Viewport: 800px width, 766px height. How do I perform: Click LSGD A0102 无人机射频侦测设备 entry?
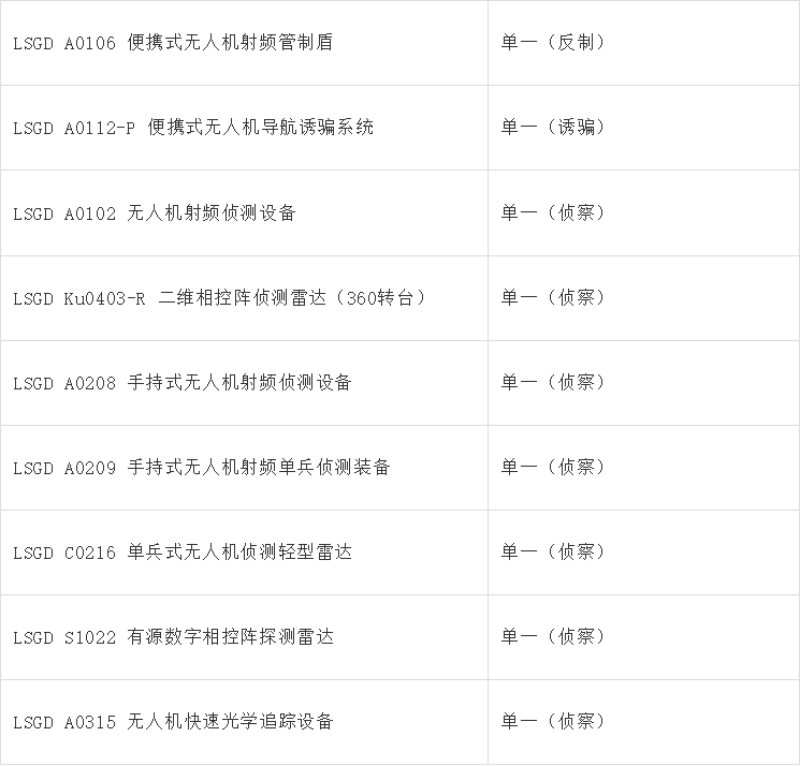(155, 213)
